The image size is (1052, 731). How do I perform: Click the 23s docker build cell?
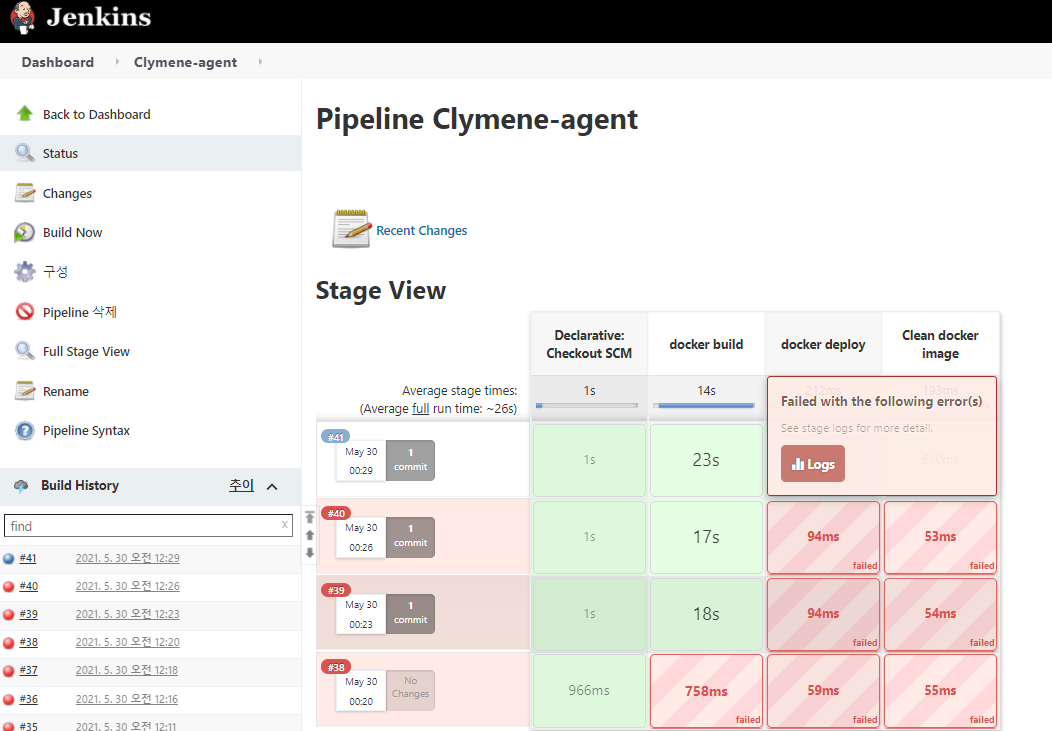706,460
